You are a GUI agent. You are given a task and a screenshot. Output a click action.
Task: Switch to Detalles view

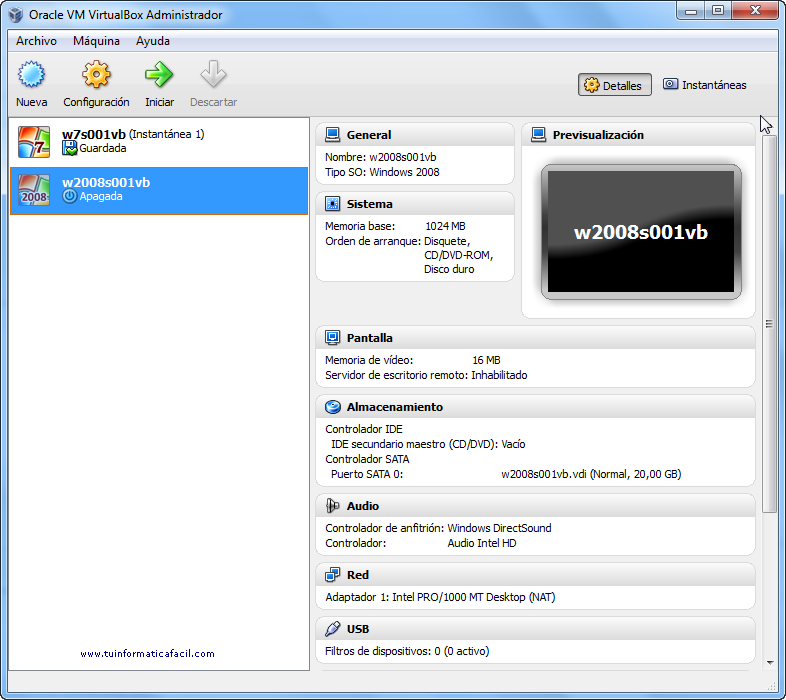tap(615, 85)
